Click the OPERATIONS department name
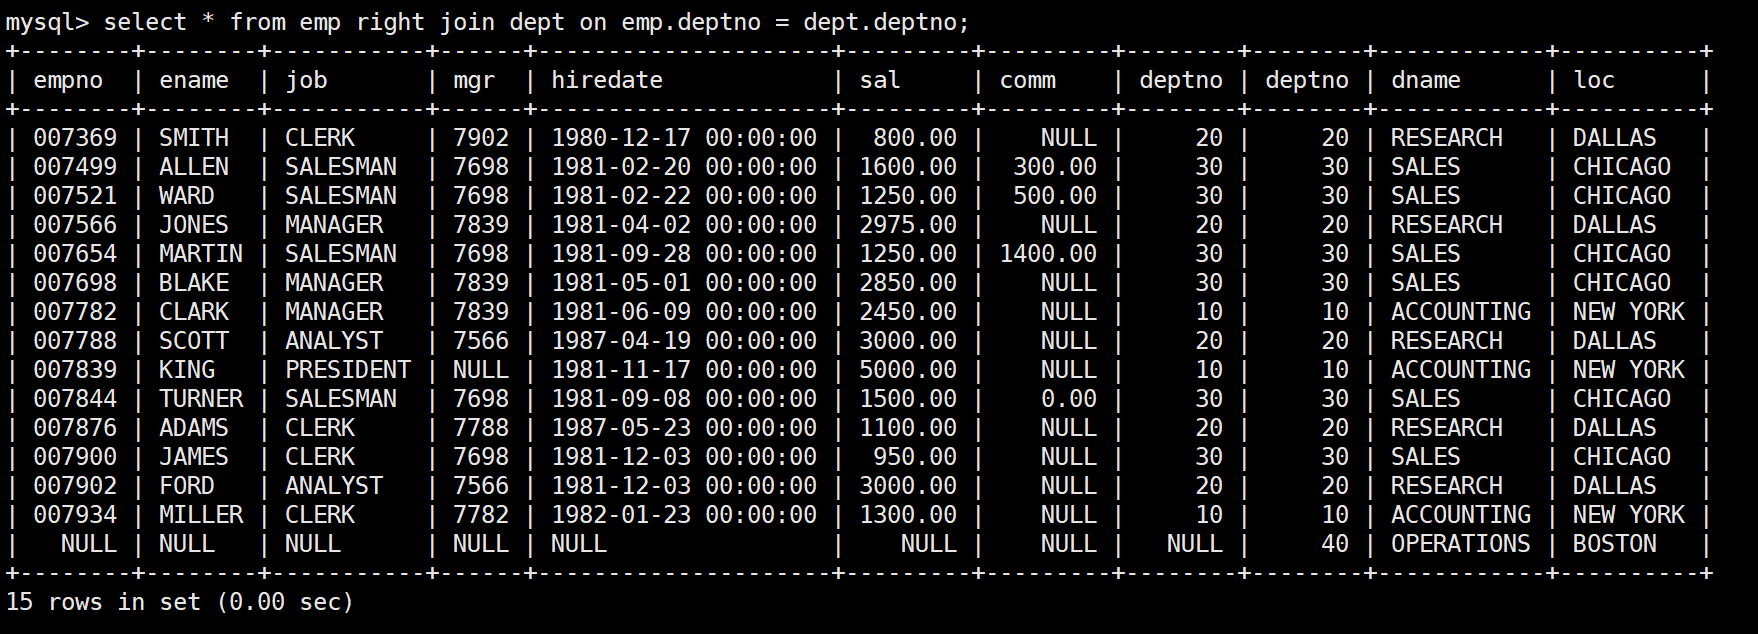1758x634 pixels. [x=1460, y=544]
